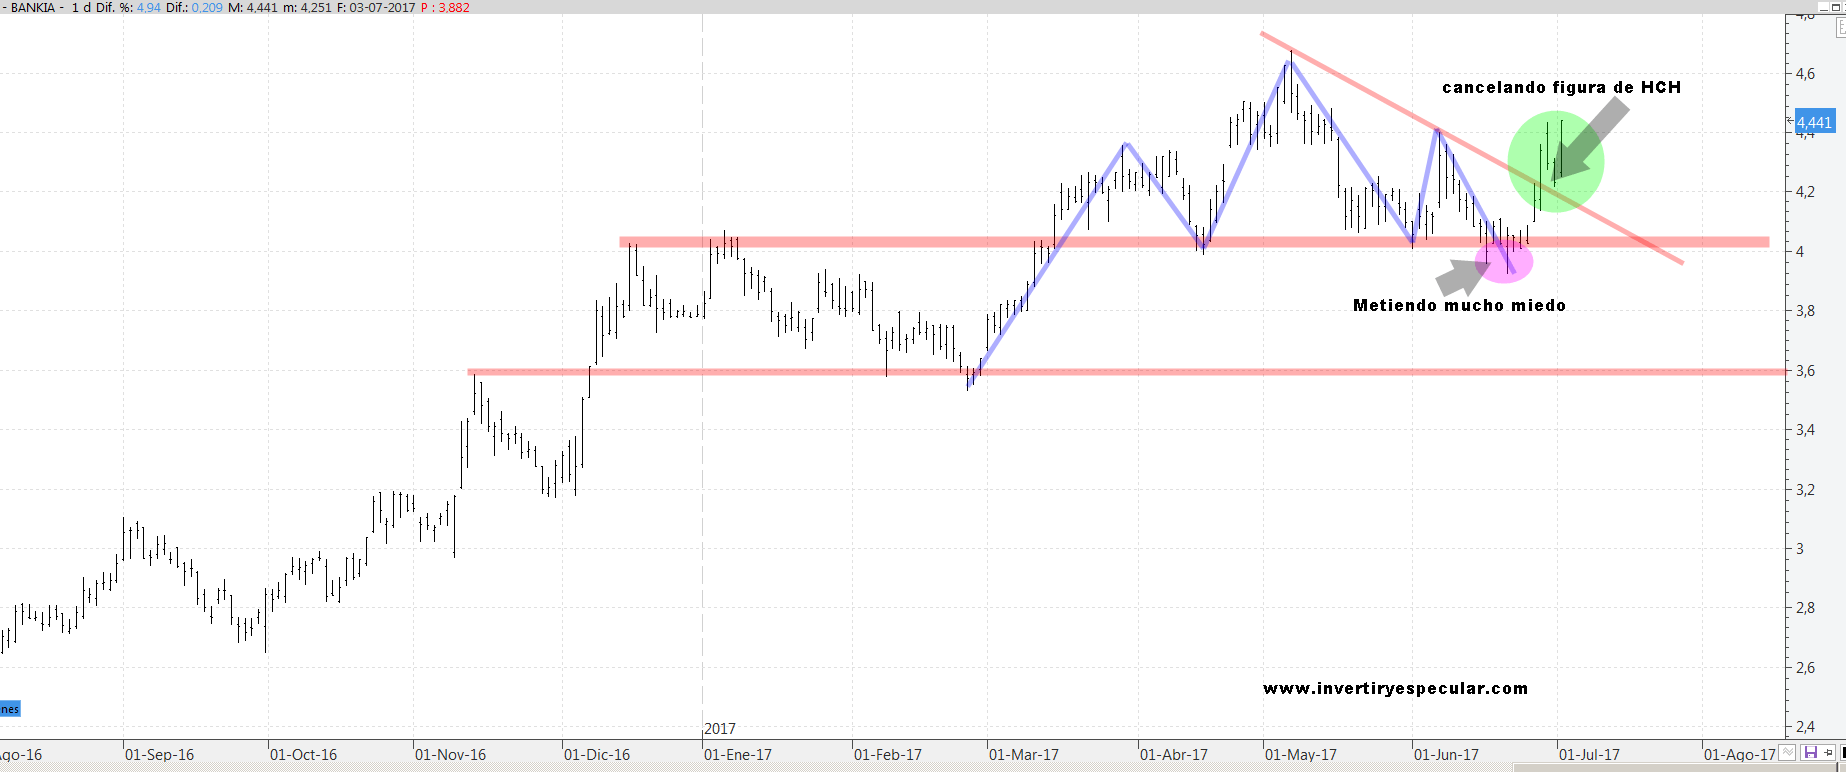
Task: Click the 01-Ene-17 date on time axis
Action: pyautogui.click(x=738, y=755)
